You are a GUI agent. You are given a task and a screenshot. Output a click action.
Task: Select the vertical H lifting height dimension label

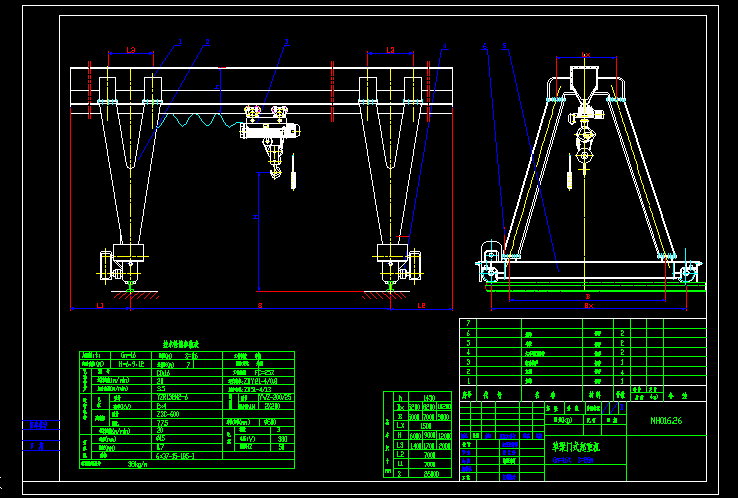click(256, 217)
